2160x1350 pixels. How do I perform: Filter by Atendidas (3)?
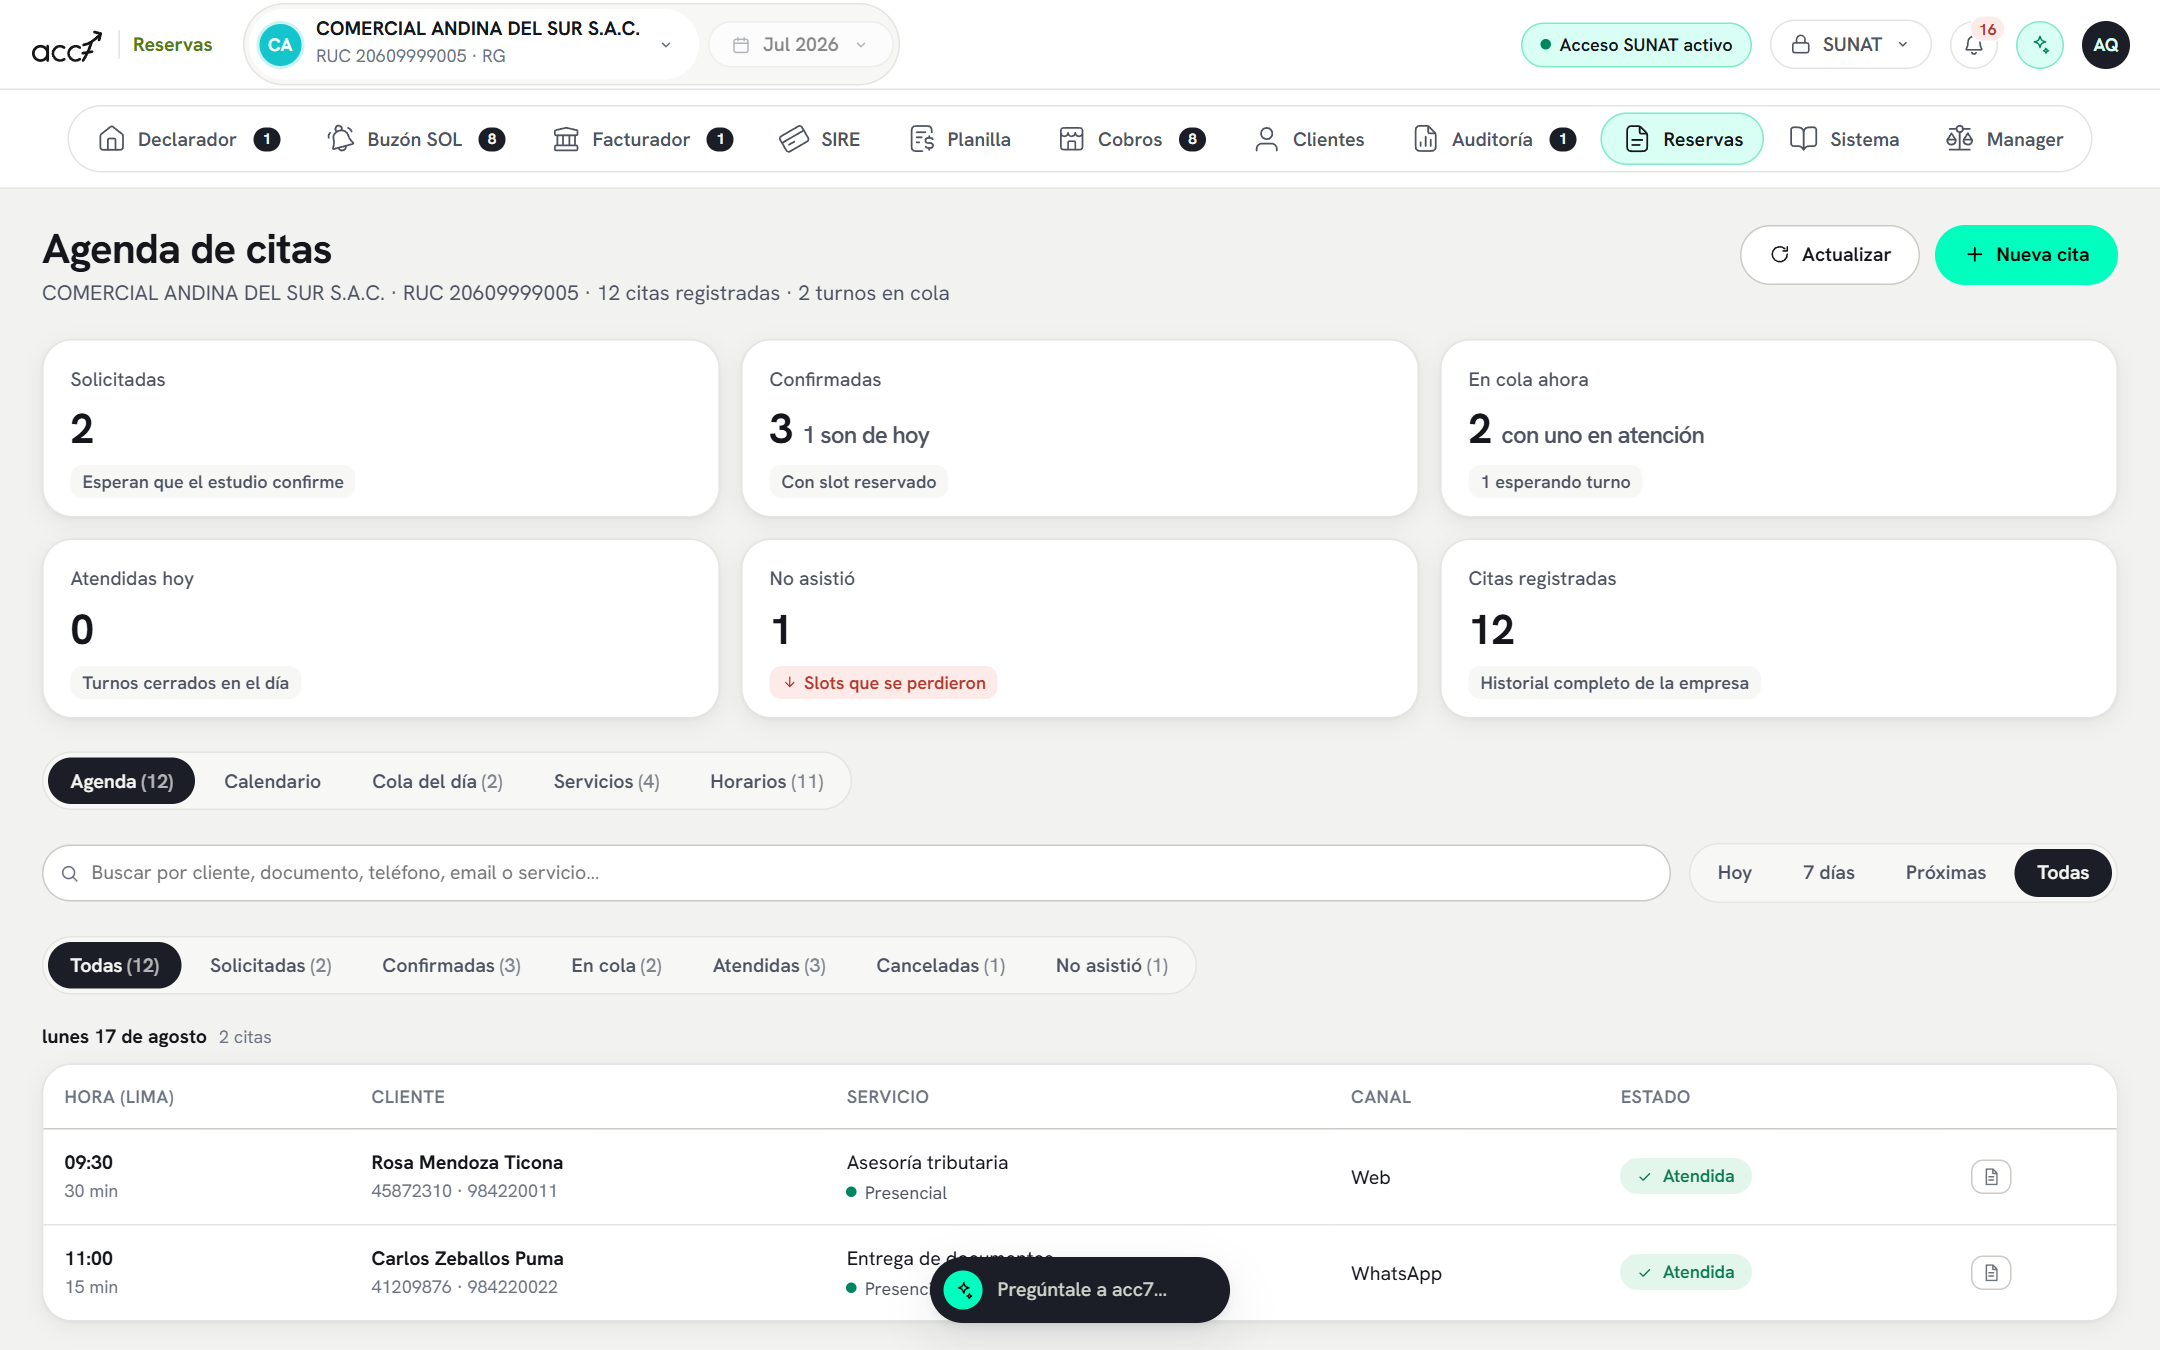tap(769, 965)
